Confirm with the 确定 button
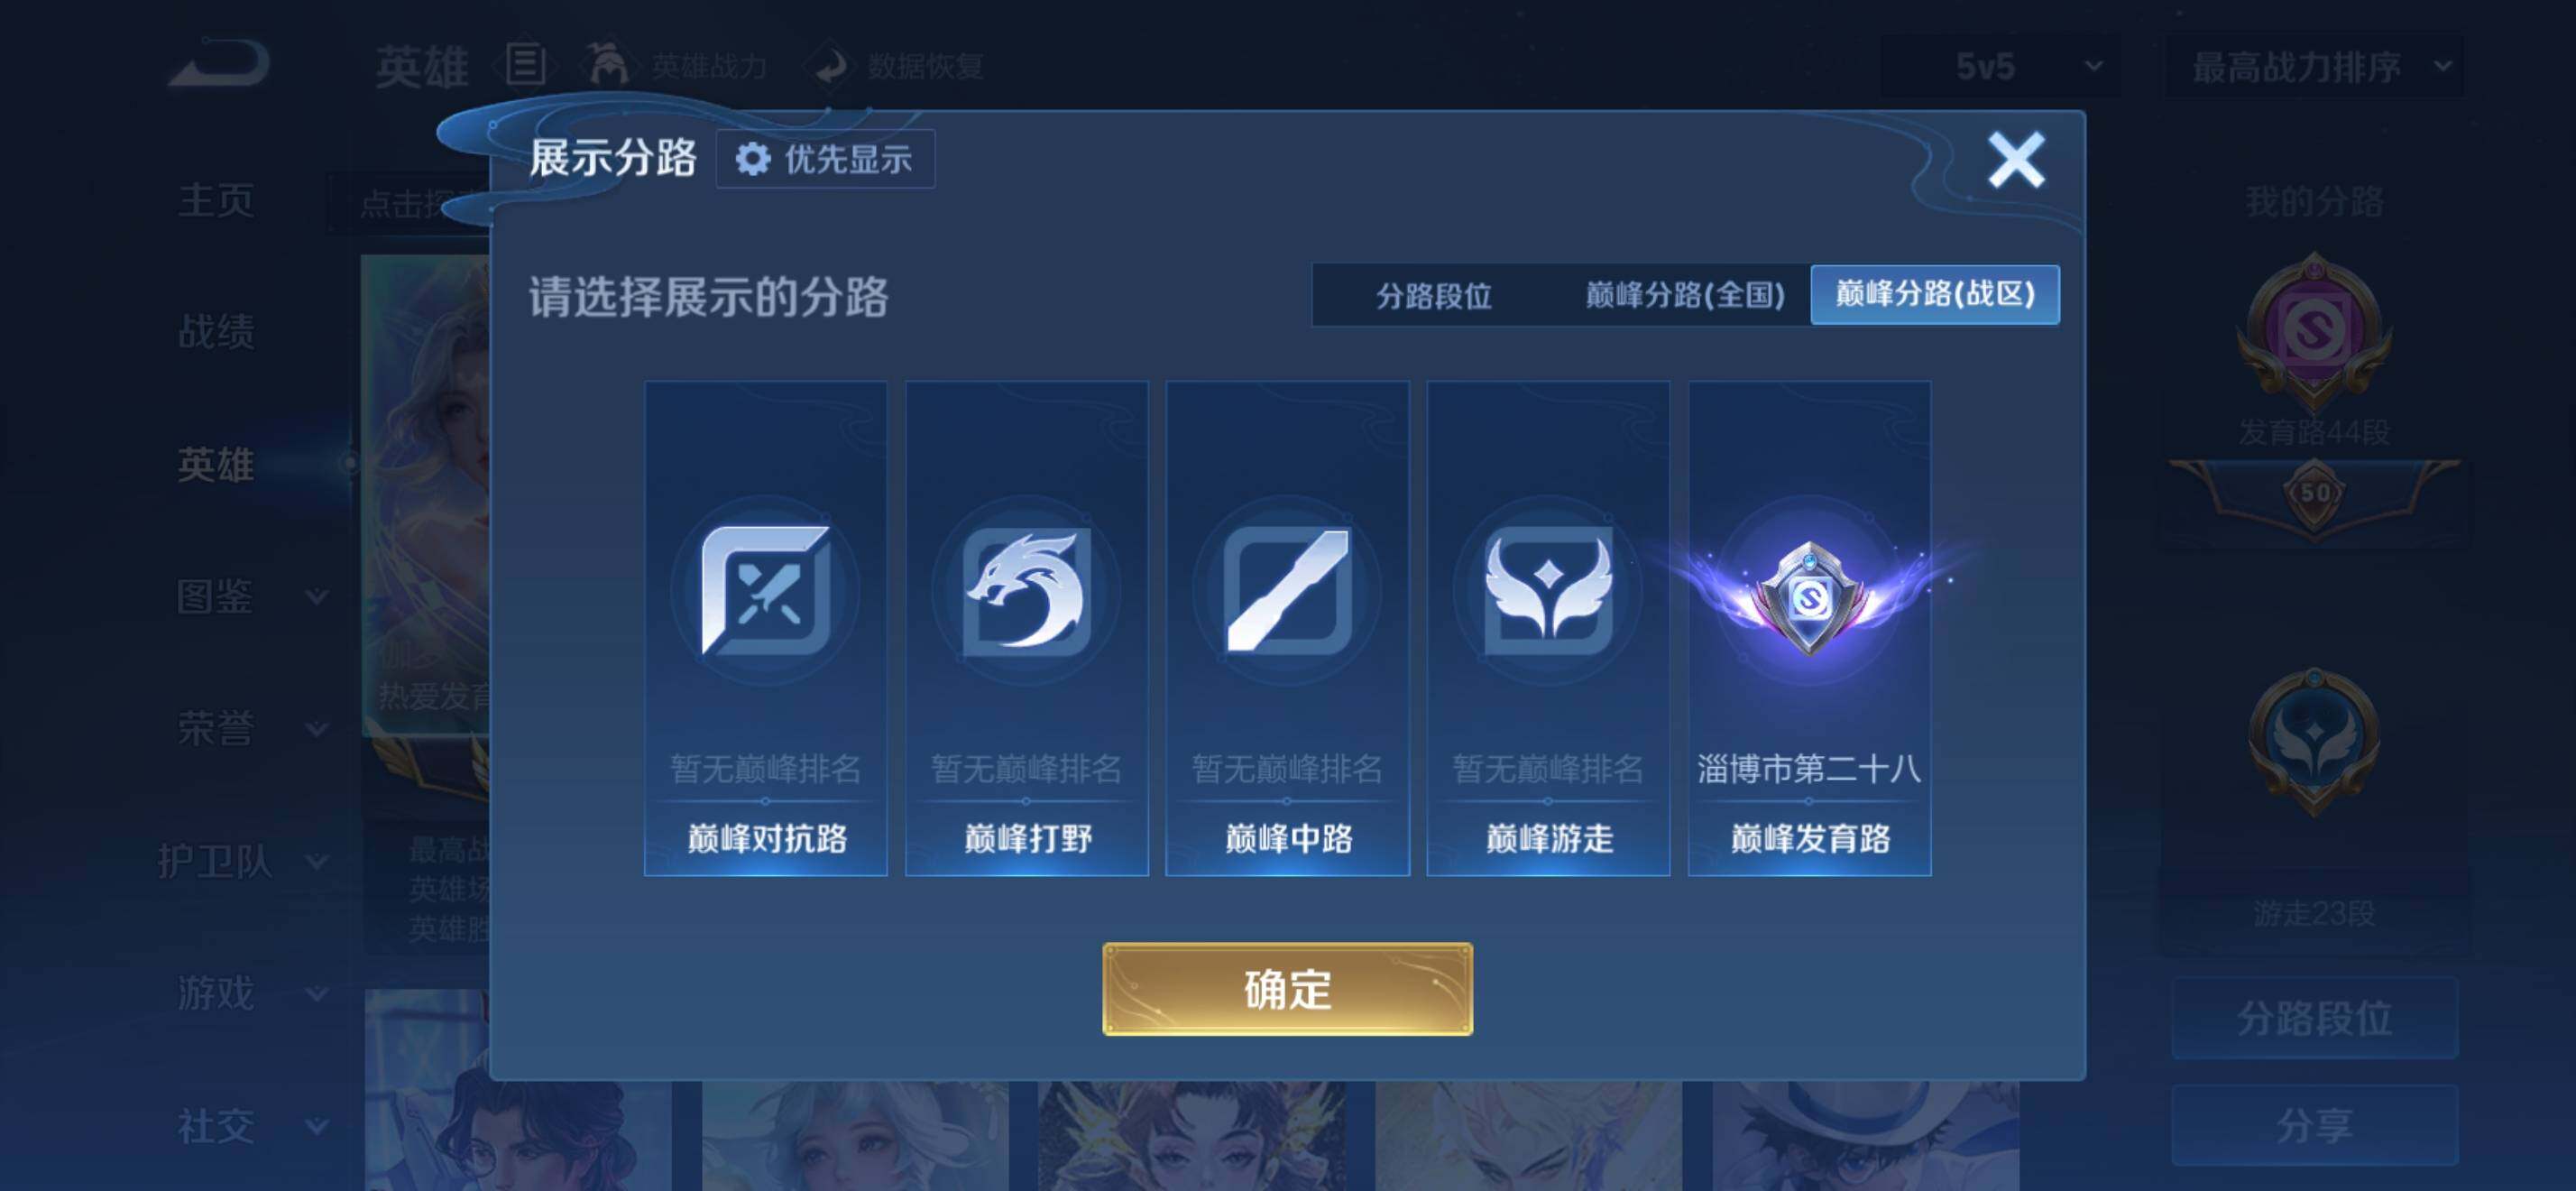The image size is (2576, 1191). pos(1287,989)
